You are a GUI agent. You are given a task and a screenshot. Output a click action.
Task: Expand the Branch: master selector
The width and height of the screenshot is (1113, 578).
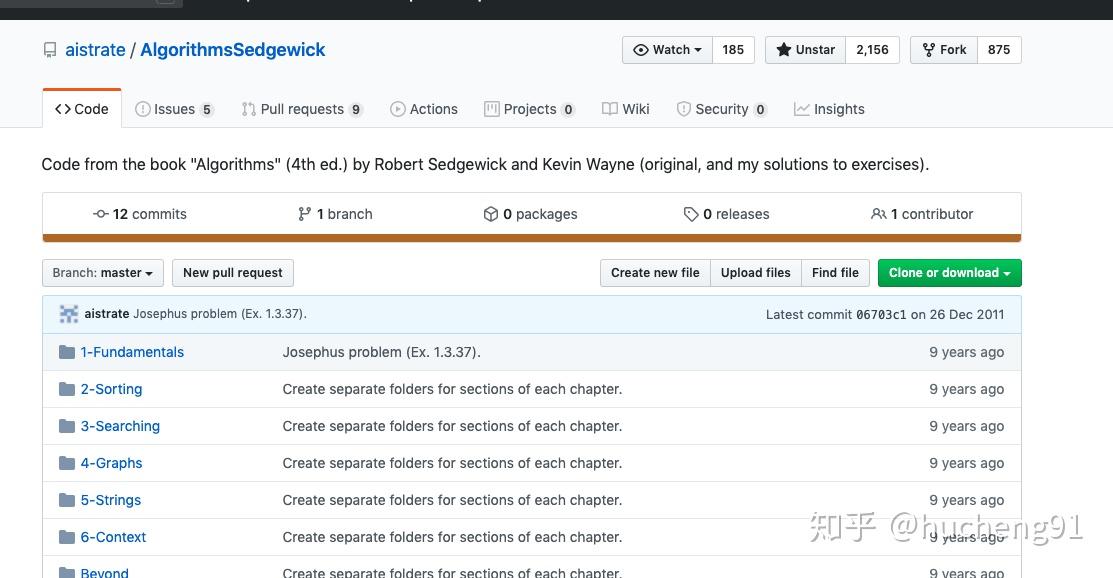pos(103,273)
